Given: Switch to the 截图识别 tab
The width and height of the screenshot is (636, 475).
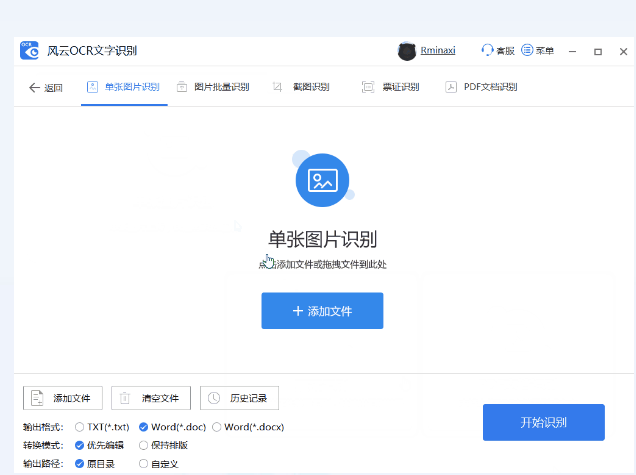Looking at the screenshot, I should pos(301,87).
